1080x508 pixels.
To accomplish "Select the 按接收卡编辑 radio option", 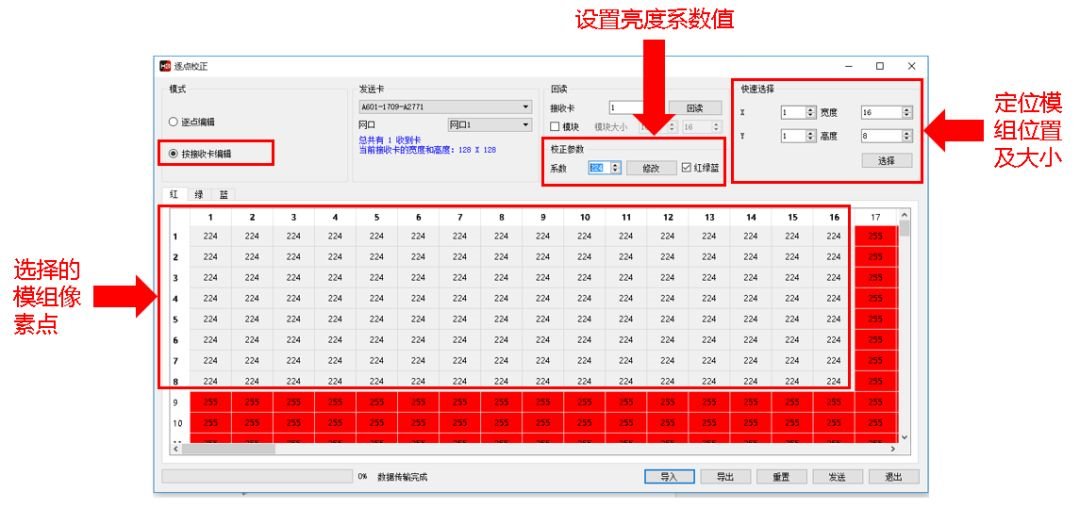I will pyautogui.click(x=173, y=154).
